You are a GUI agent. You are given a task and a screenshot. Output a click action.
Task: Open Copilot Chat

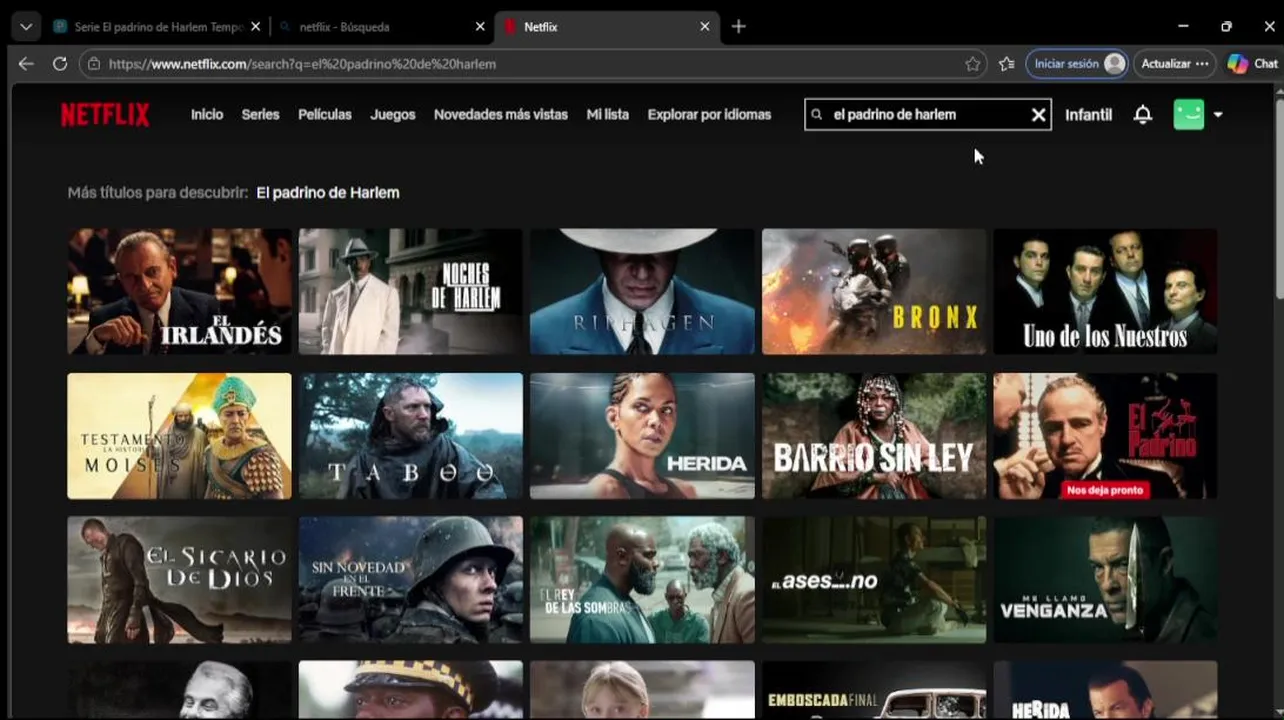click(x=1253, y=64)
